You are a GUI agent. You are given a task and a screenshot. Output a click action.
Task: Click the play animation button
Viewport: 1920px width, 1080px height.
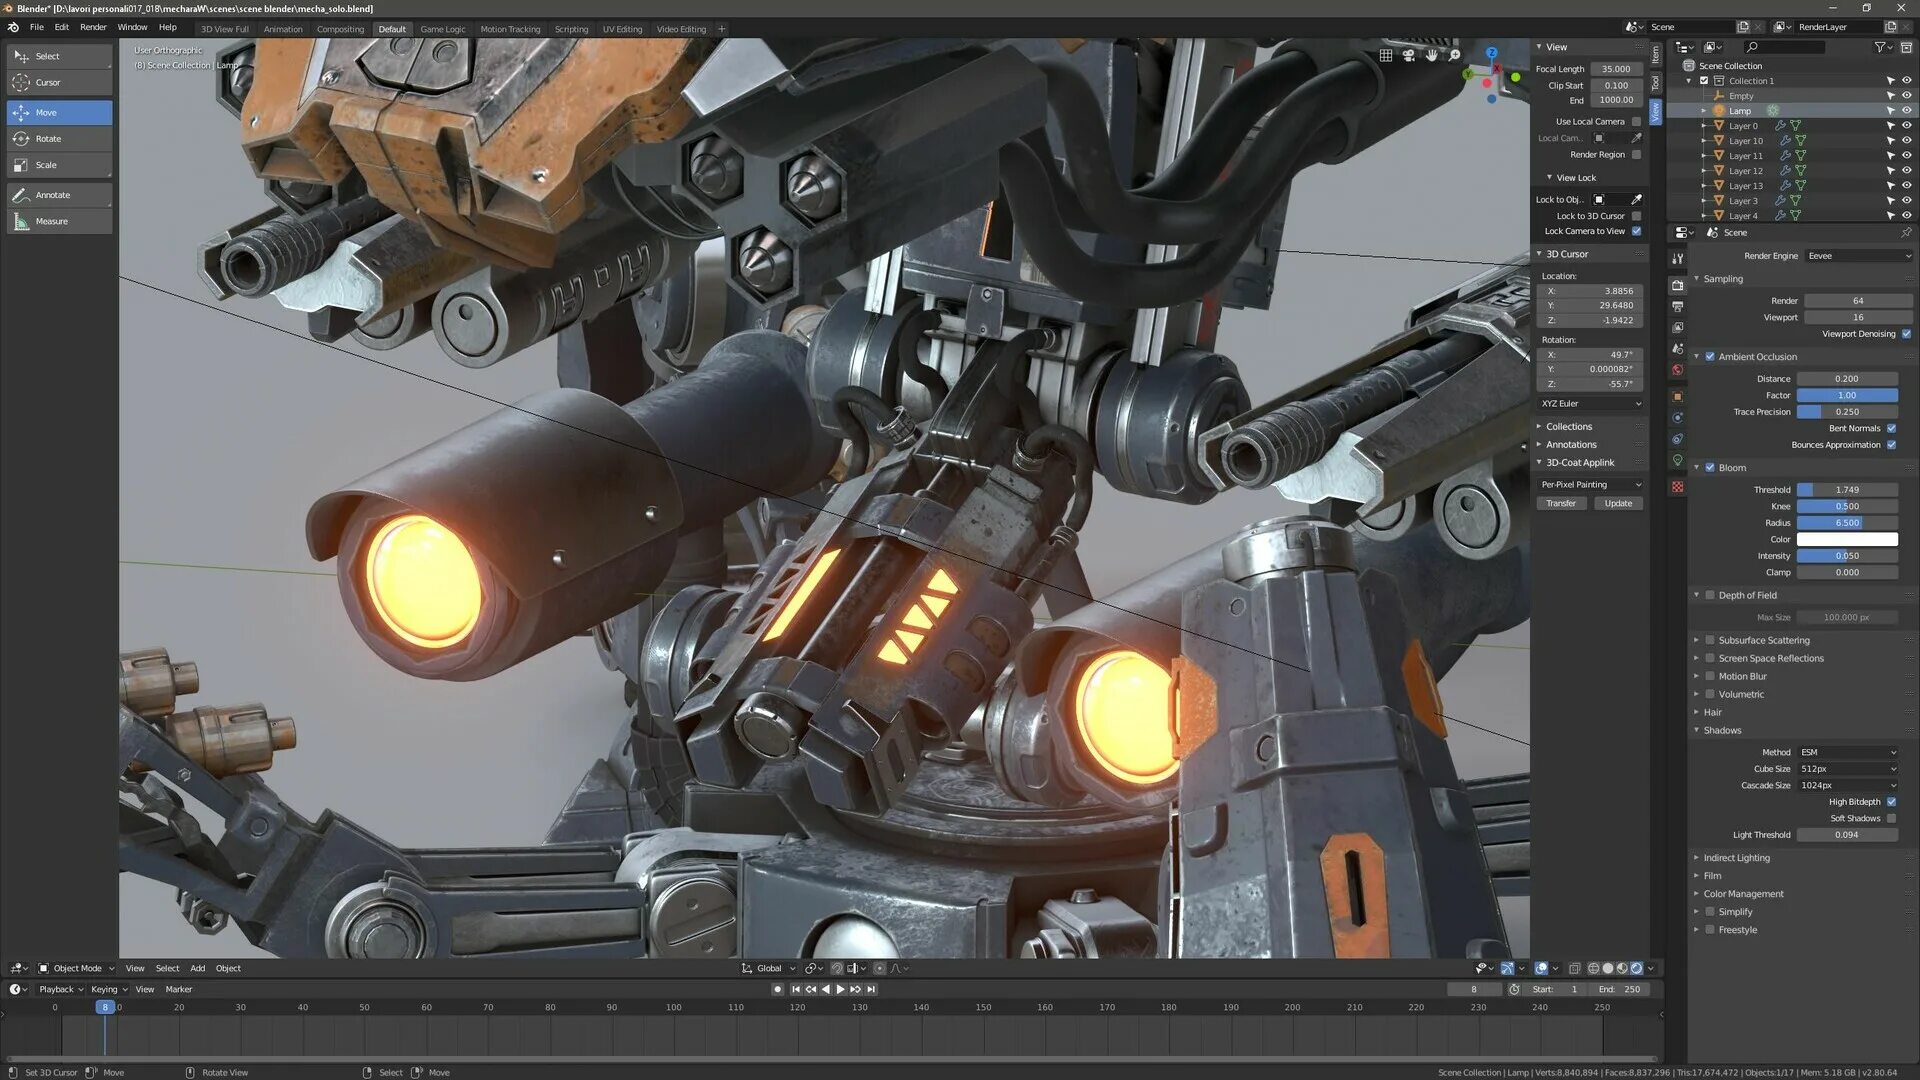840,989
